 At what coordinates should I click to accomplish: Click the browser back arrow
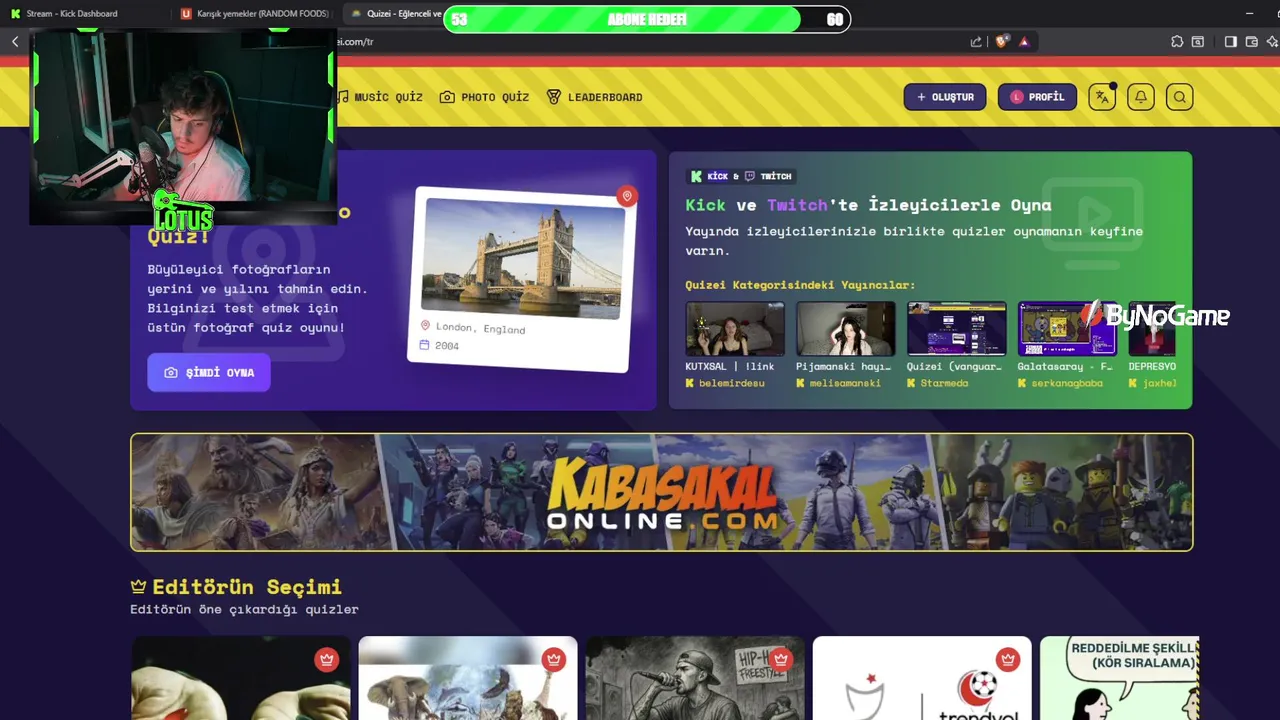pyautogui.click(x=15, y=41)
